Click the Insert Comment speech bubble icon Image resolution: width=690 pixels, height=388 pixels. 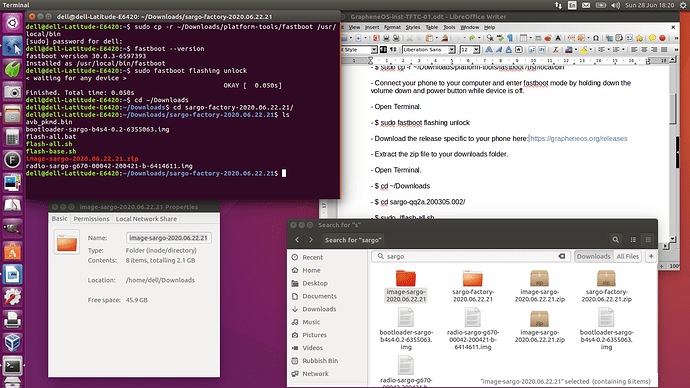(x=652, y=38)
